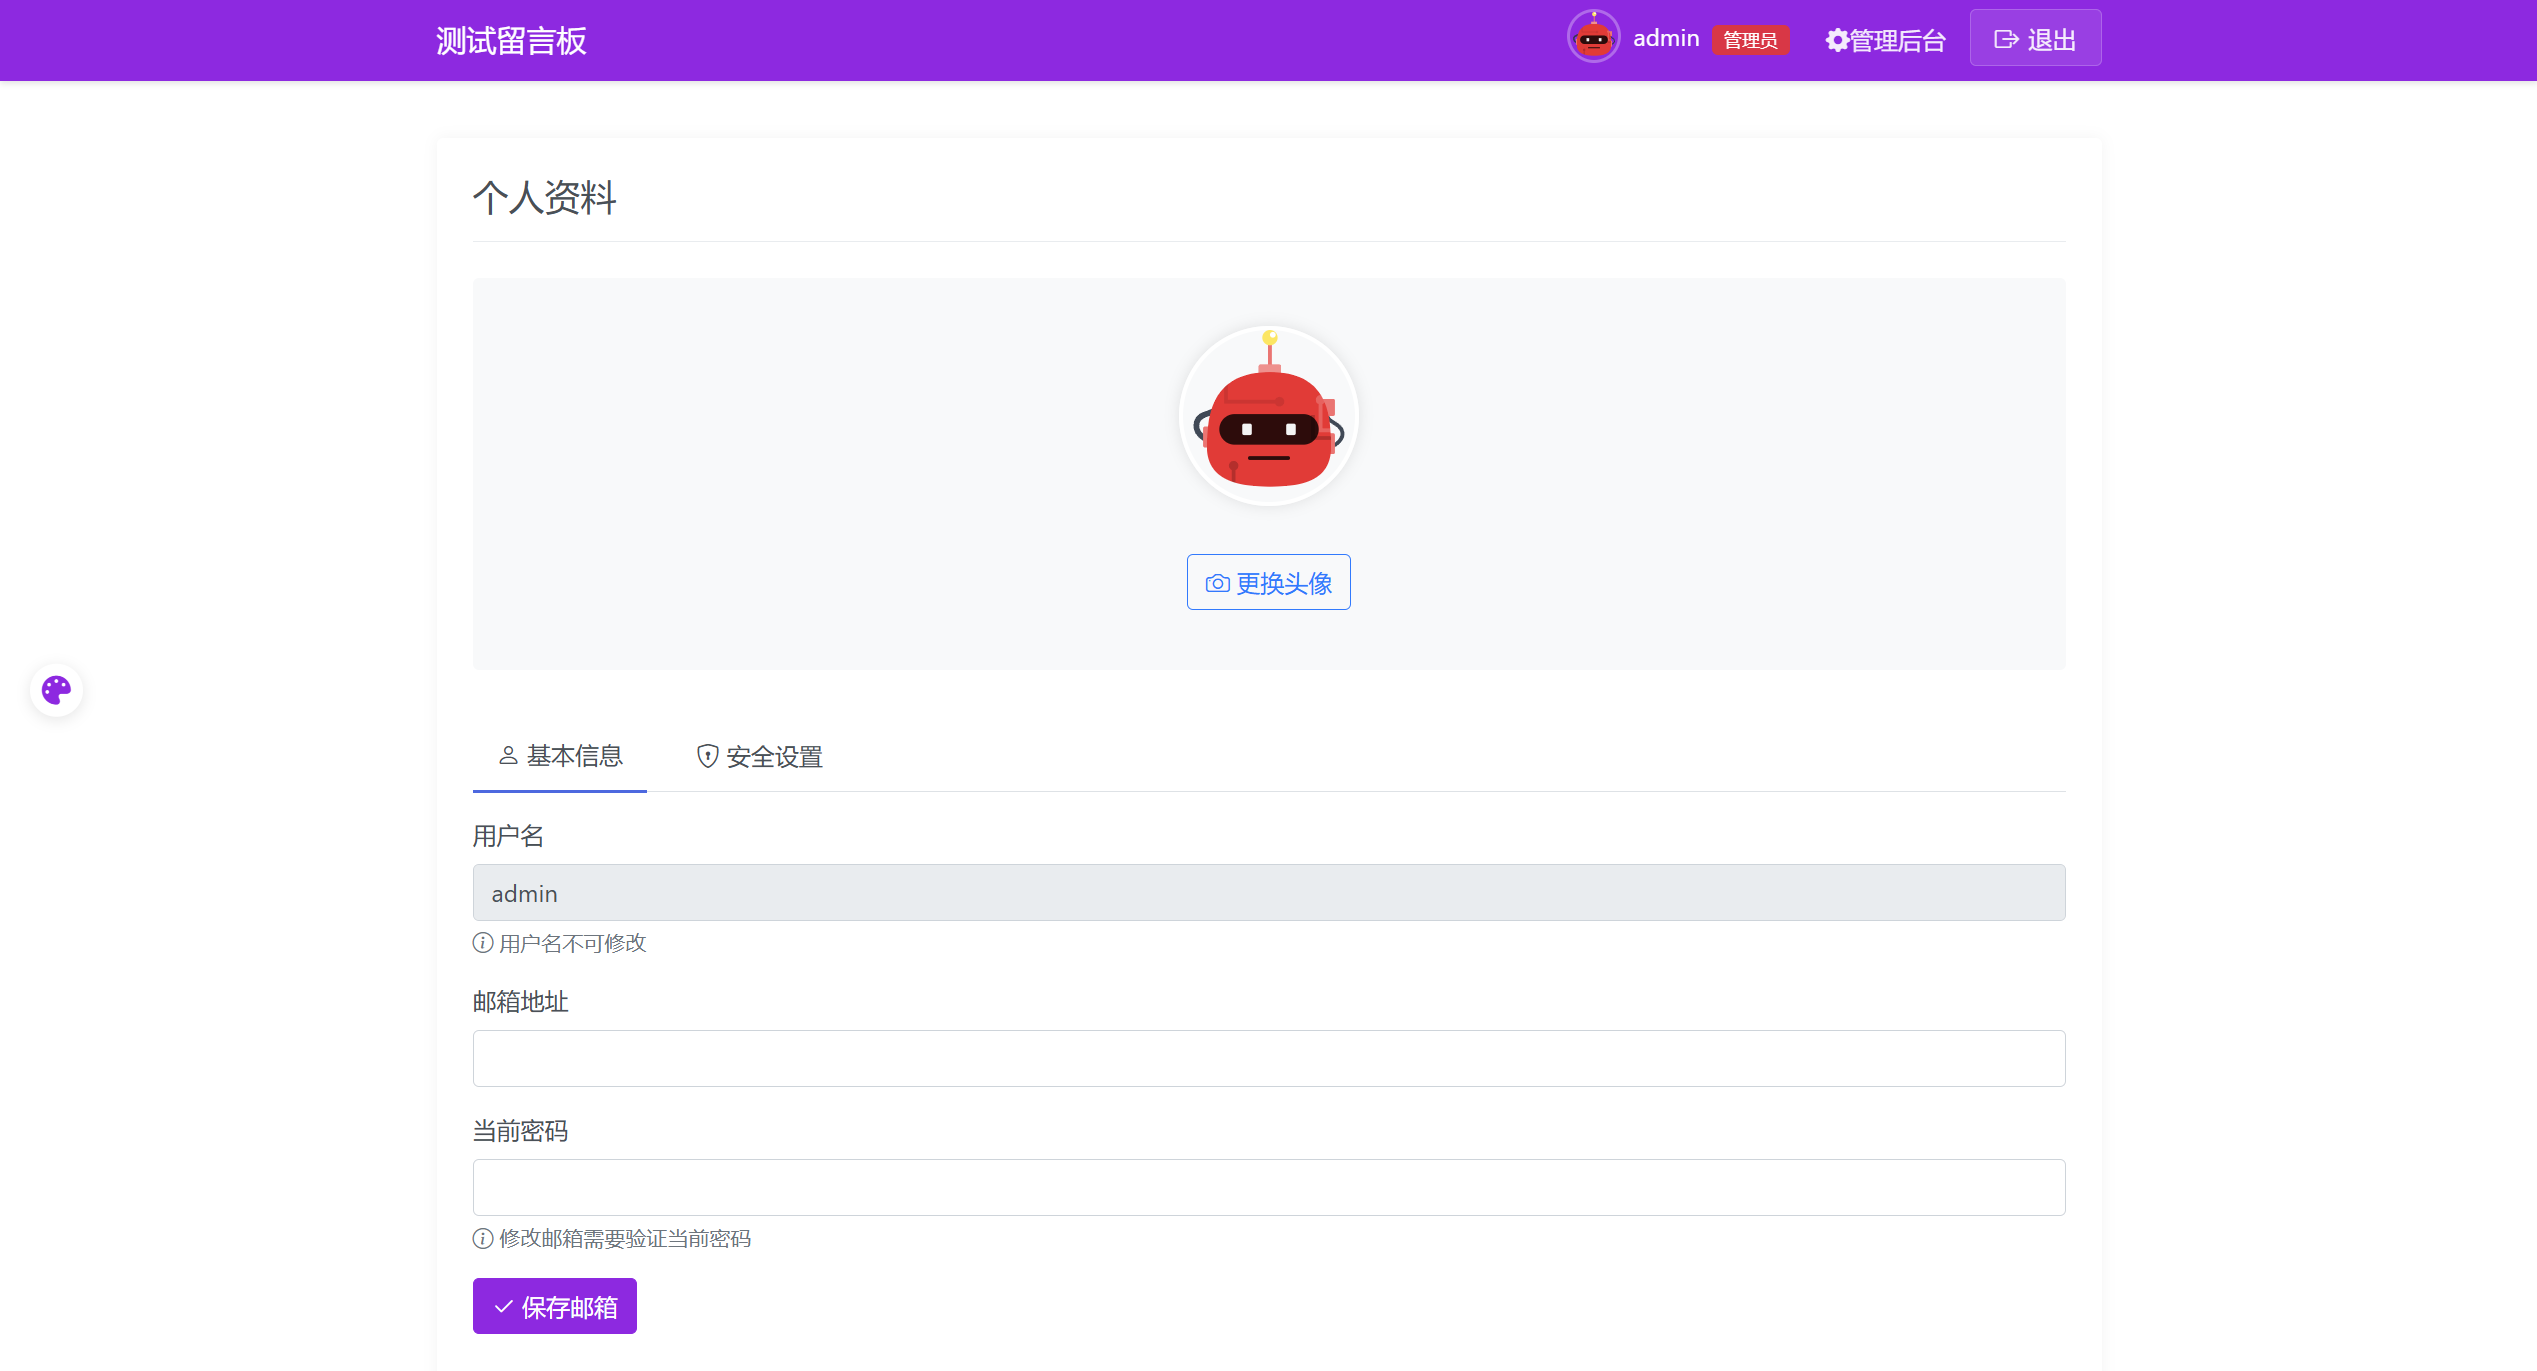This screenshot has height=1371, width=2537.
Task: Click the 邮箱地址 field label
Action: pos(521,1001)
